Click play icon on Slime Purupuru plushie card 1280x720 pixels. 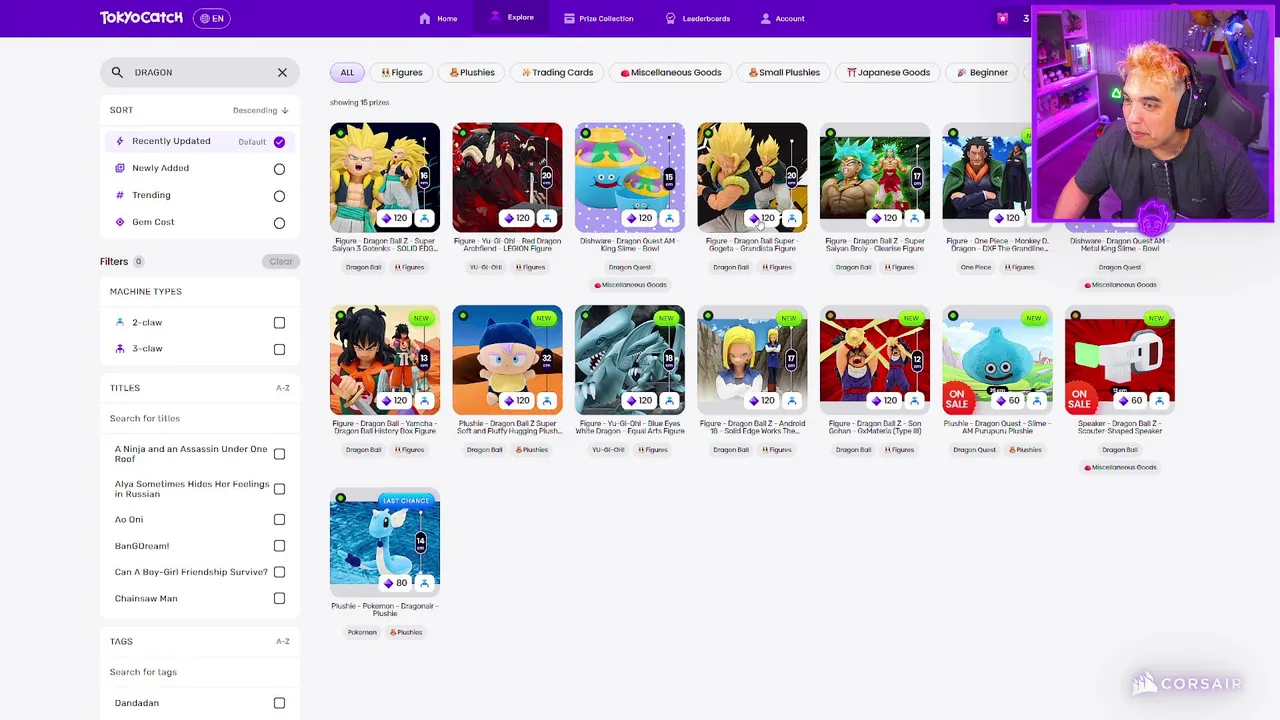click(1037, 401)
